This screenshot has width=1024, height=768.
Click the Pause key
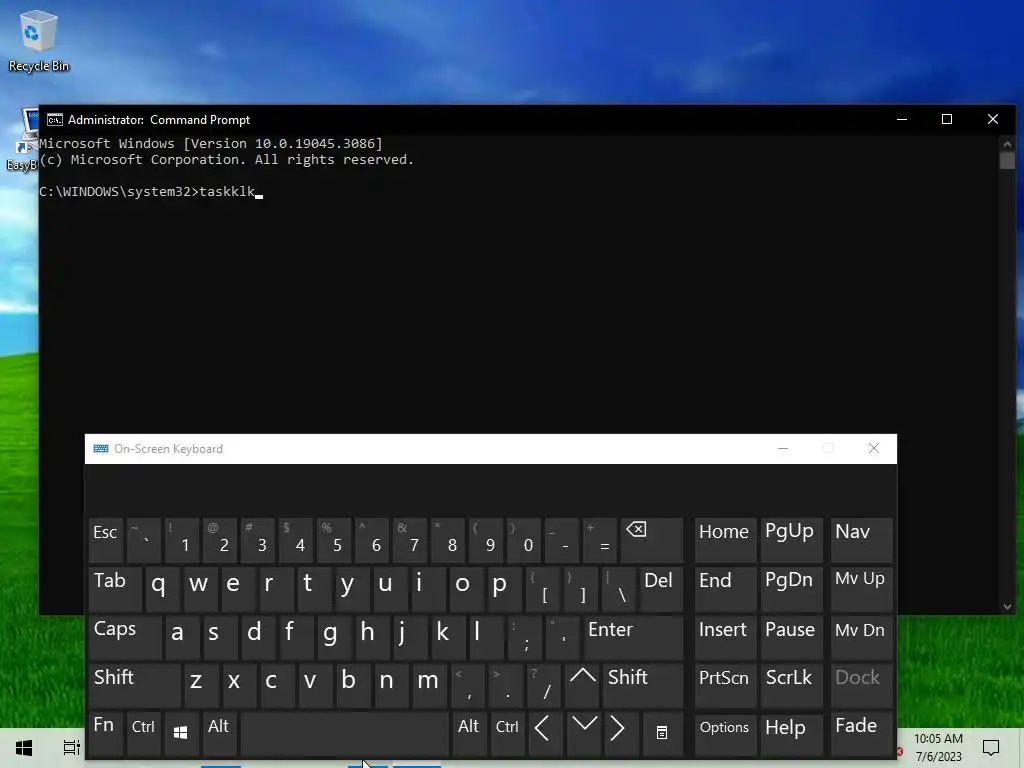(x=792, y=636)
